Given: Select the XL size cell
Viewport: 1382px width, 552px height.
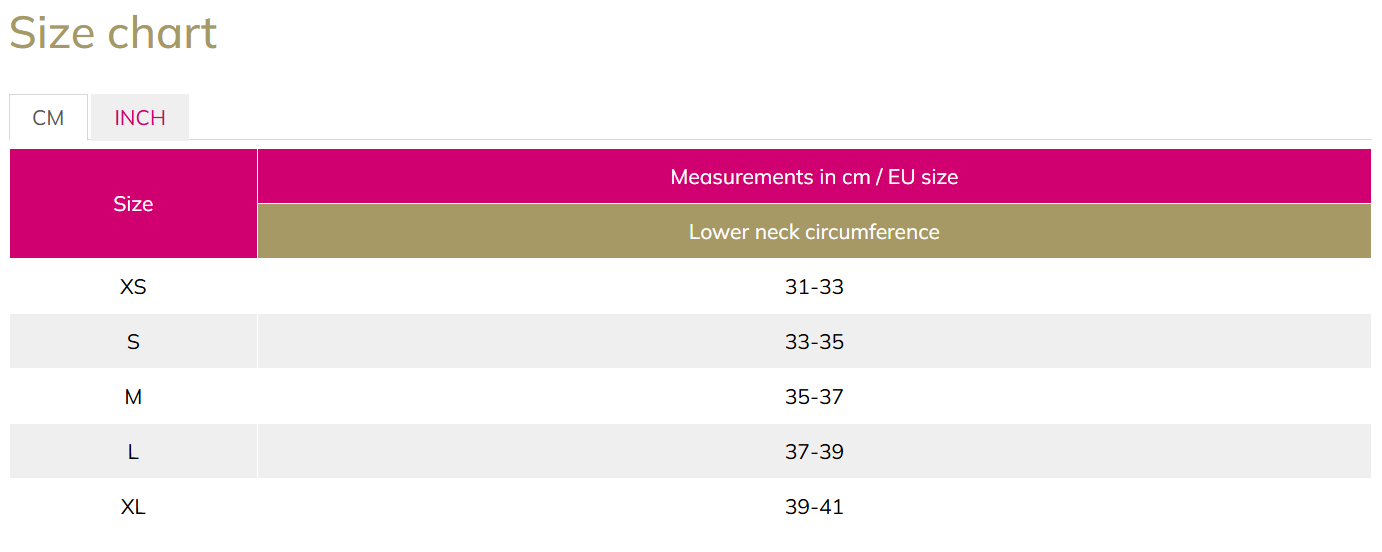Looking at the screenshot, I should click(133, 507).
